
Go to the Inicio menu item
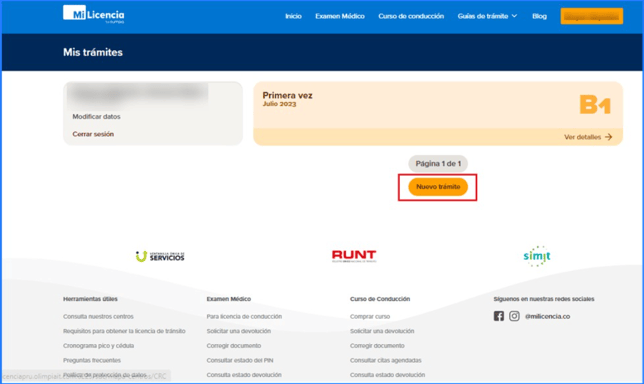tap(293, 16)
